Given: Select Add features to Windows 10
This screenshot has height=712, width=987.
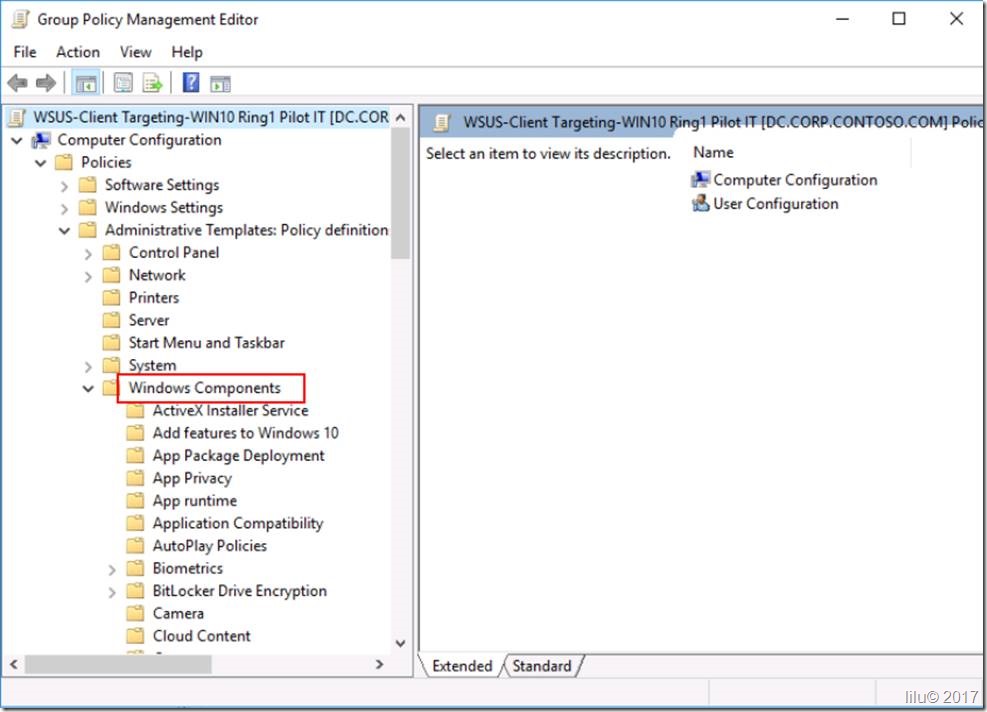Looking at the screenshot, I should click(245, 433).
